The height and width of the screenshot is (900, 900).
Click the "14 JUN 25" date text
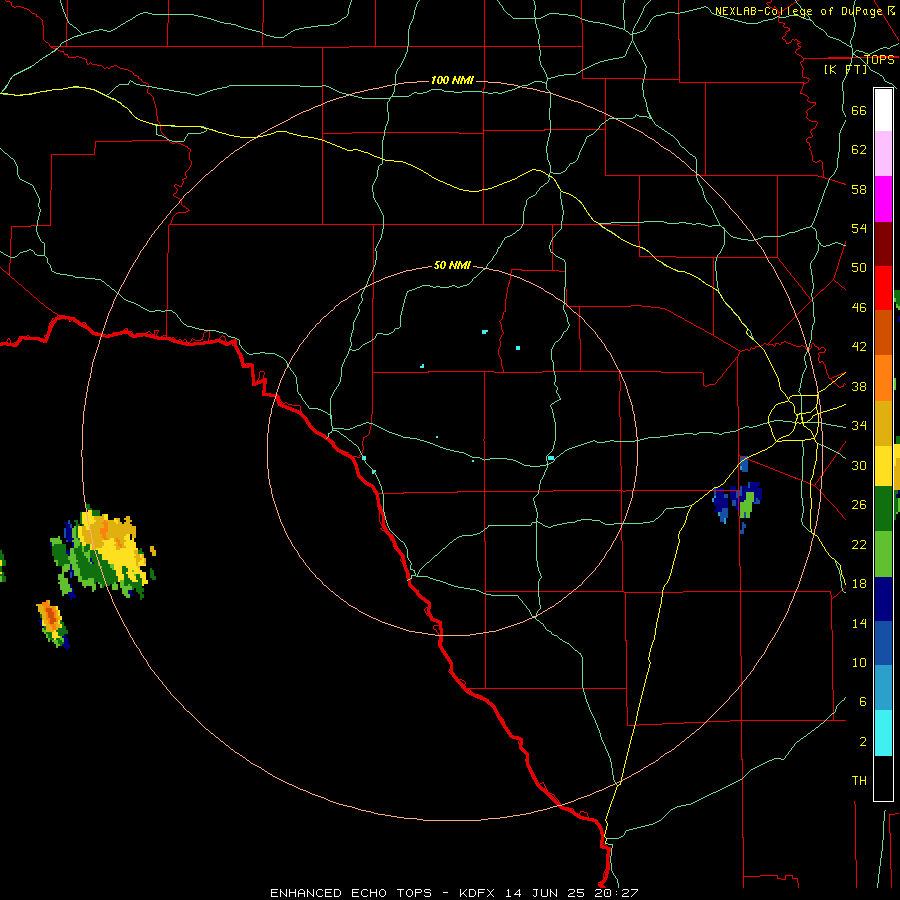point(545,893)
